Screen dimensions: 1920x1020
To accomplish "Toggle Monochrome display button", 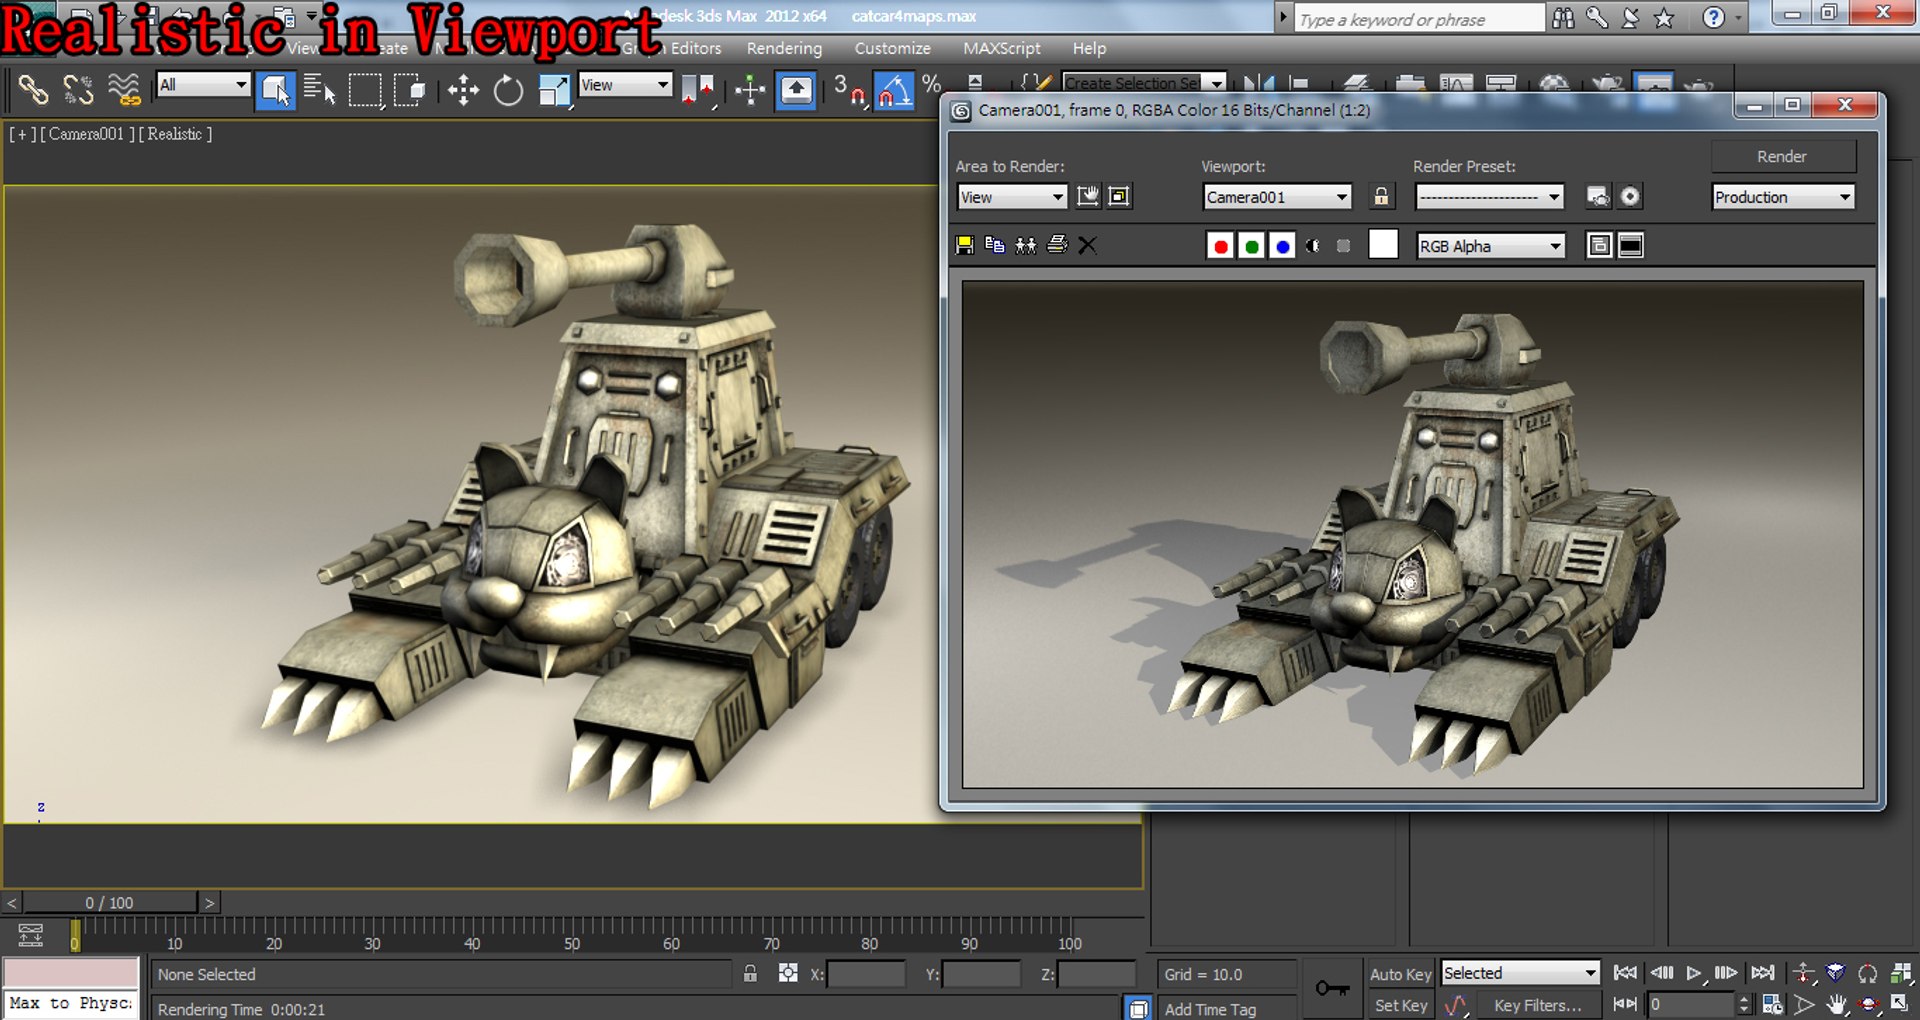I will tap(1343, 246).
